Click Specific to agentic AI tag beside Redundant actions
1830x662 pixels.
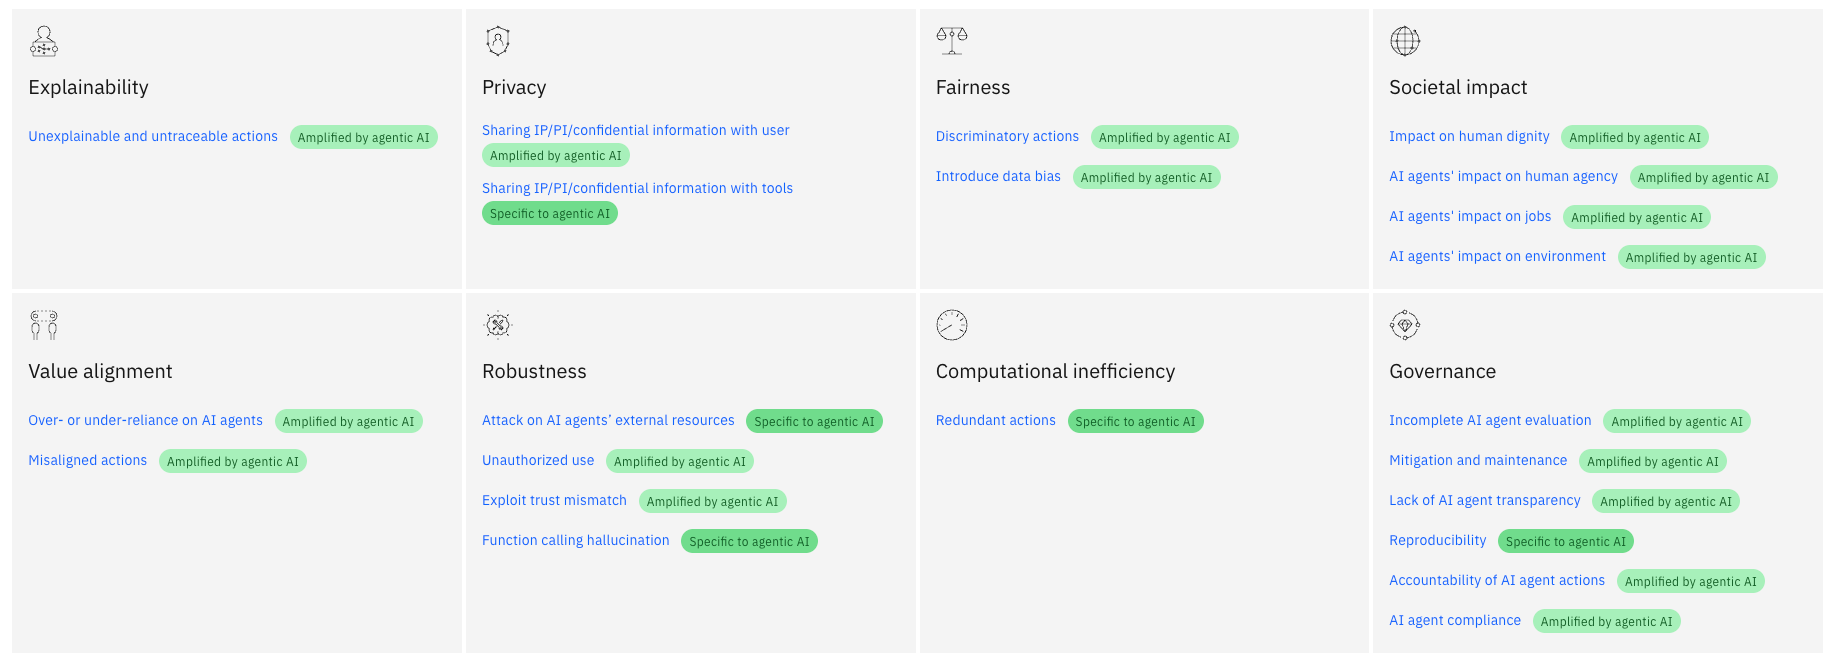[x=1135, y=422]
